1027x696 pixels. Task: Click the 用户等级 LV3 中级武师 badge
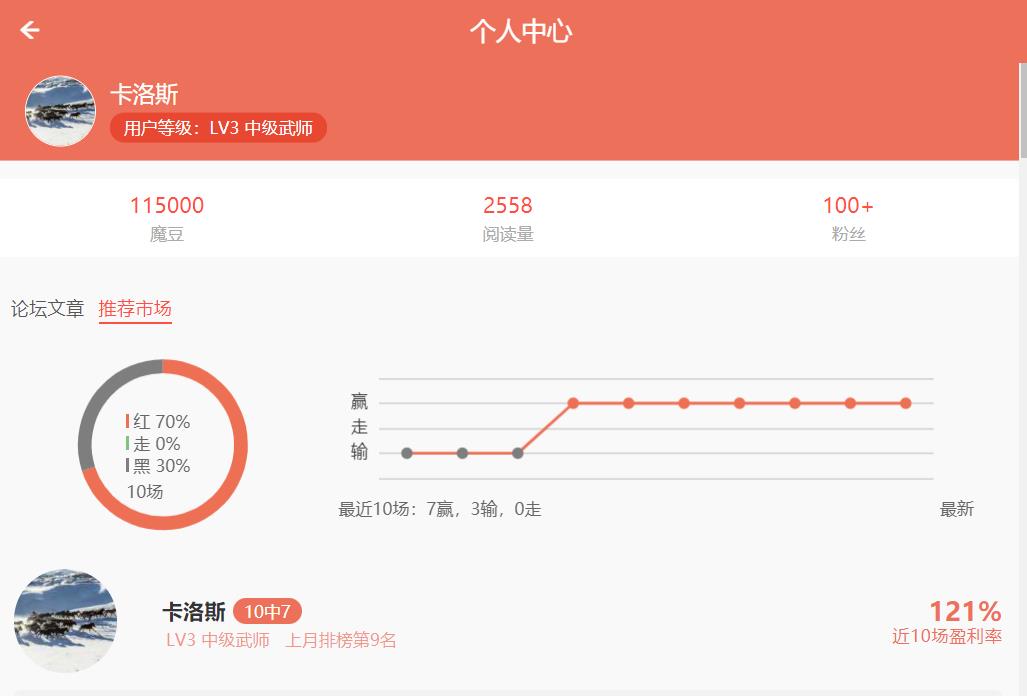tap(218, 128)
